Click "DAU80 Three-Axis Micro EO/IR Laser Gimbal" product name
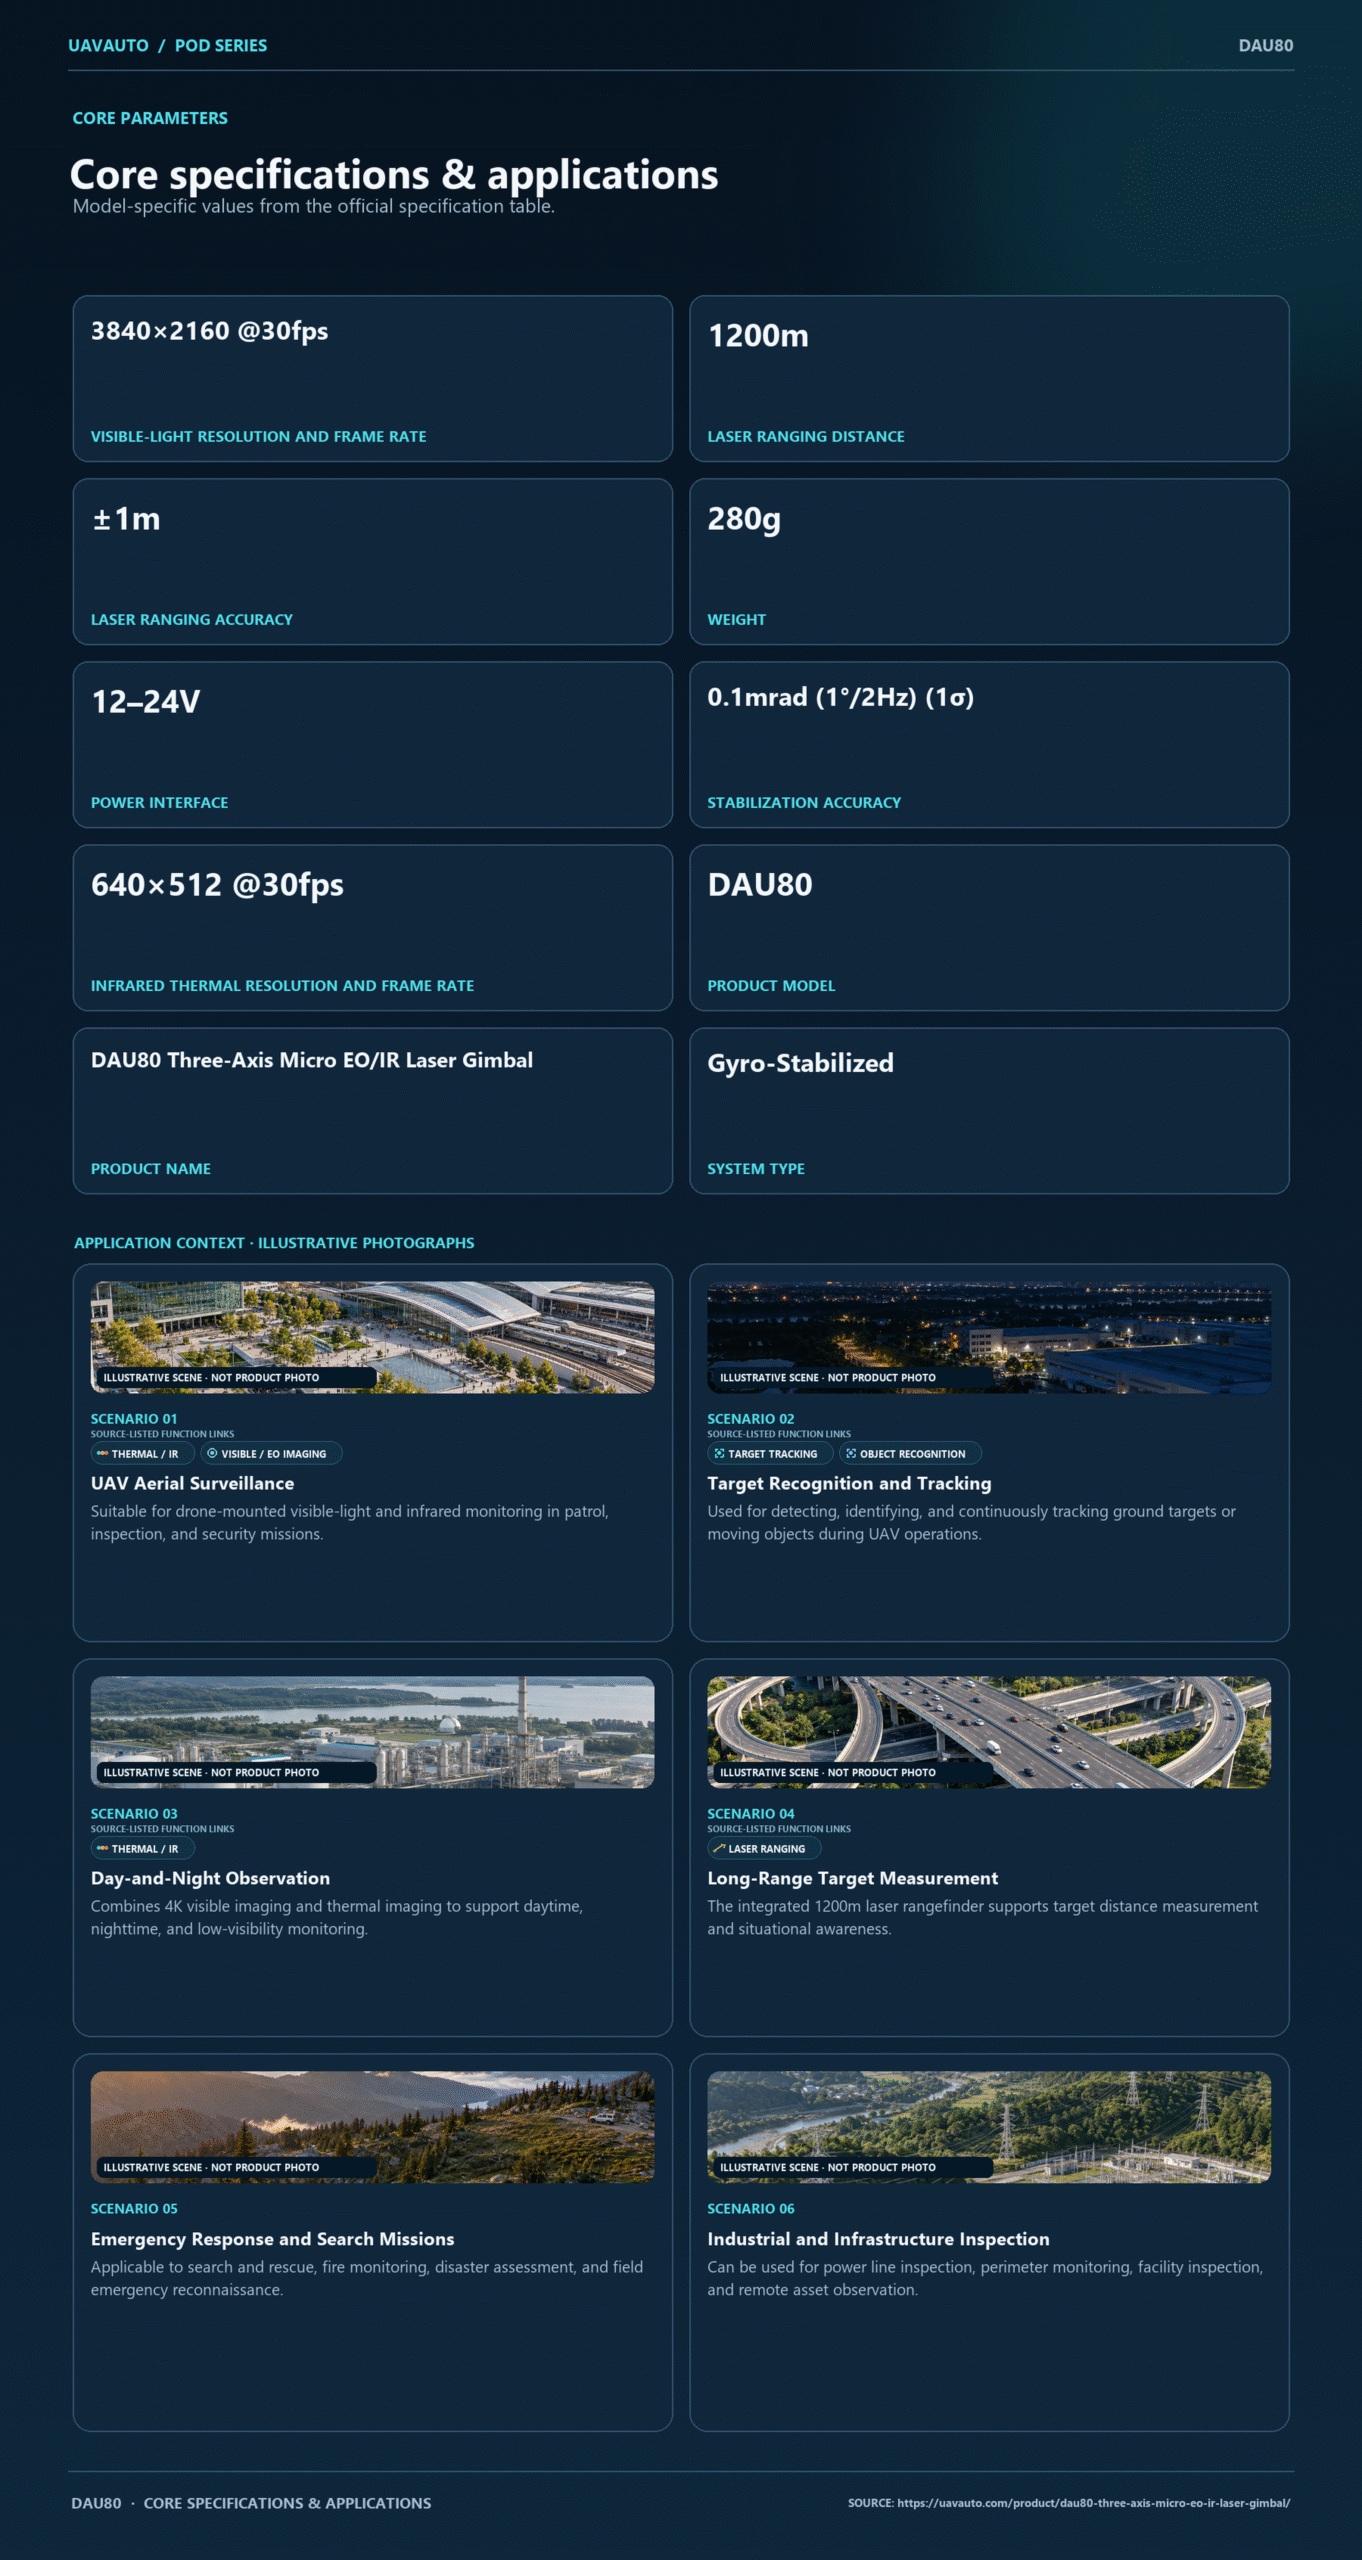1362x2560 pixels. click(312, 1060)
